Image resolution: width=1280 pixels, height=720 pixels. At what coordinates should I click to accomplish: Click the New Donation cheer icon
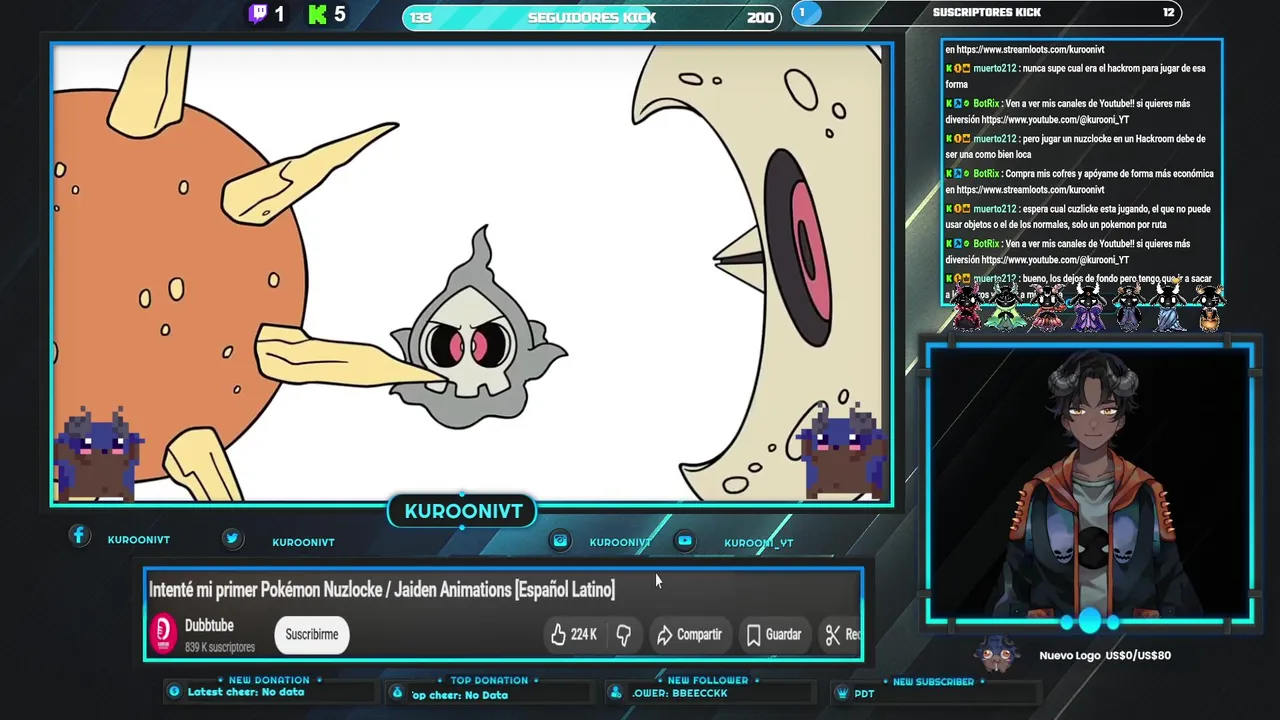(x=174, y=691)
